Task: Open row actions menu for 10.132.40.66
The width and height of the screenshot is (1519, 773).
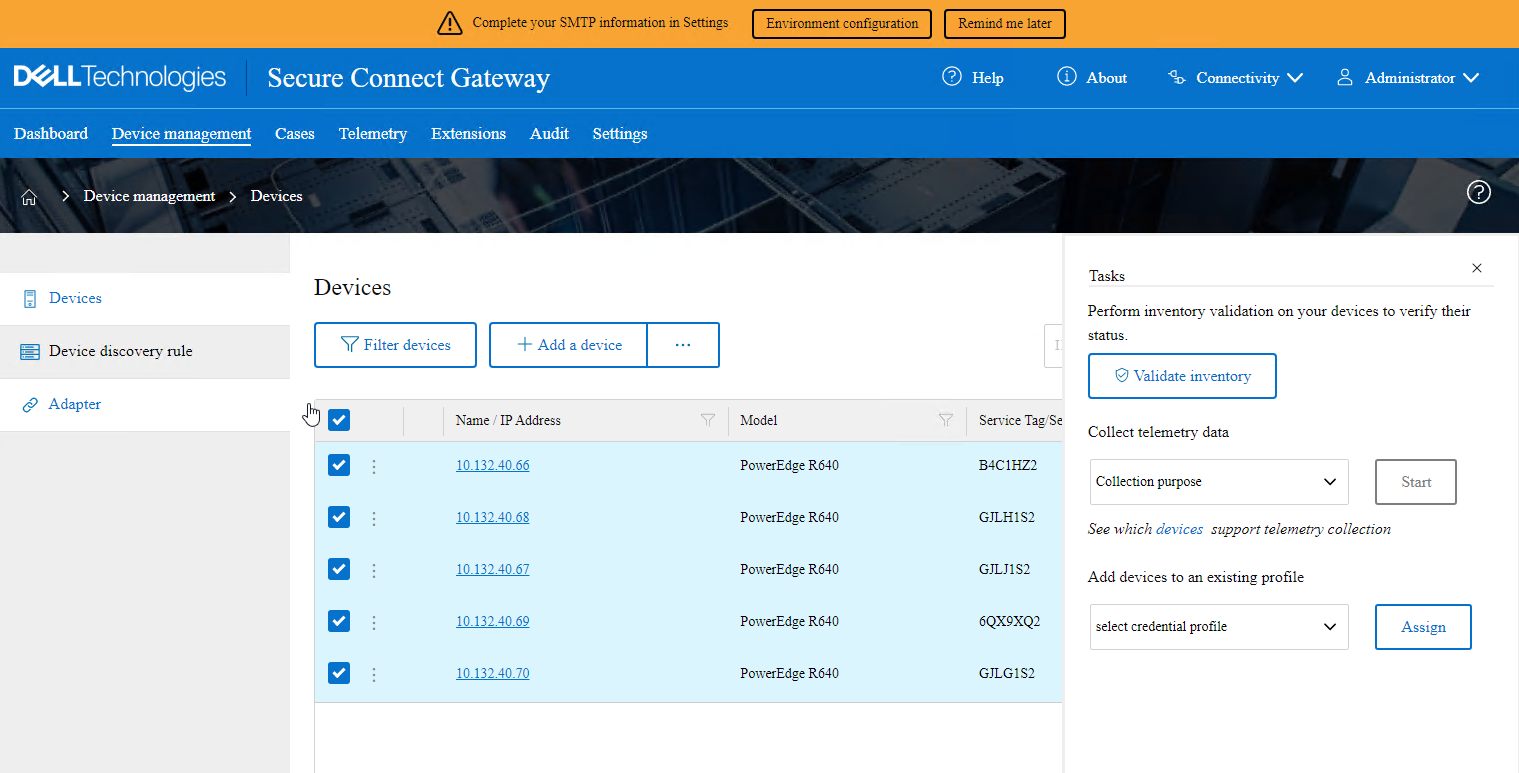Action: [x=374, y=466]
